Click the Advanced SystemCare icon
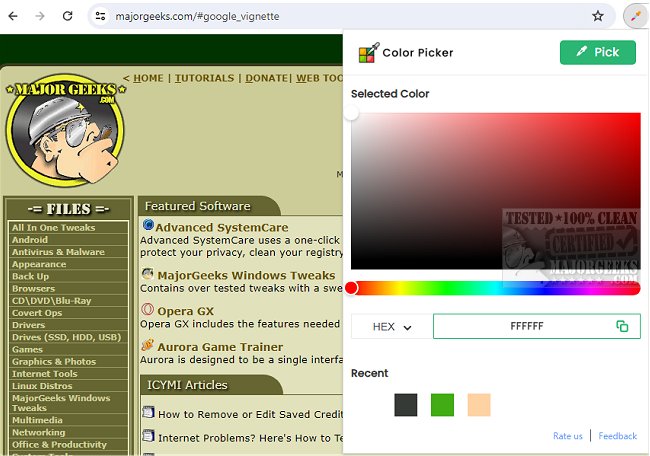 (148, 225)
